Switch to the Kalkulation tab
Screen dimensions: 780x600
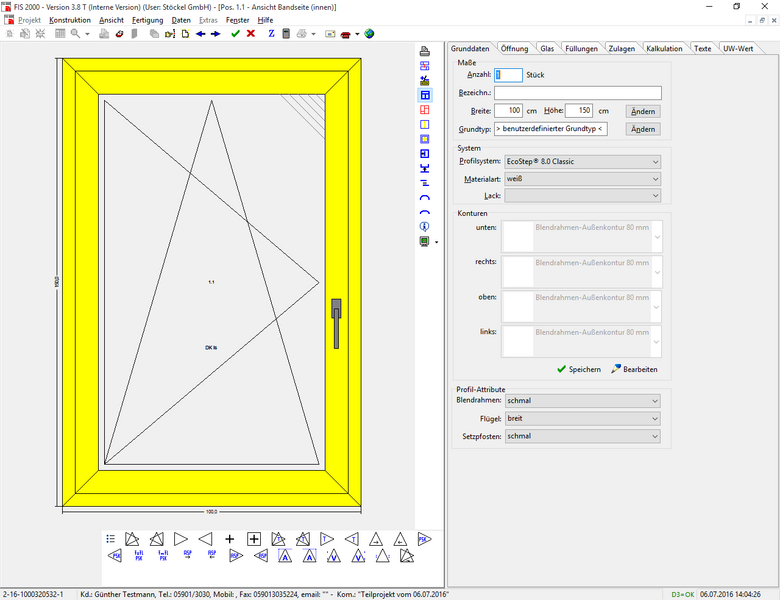pyautogui.click(x=664, y=48)
